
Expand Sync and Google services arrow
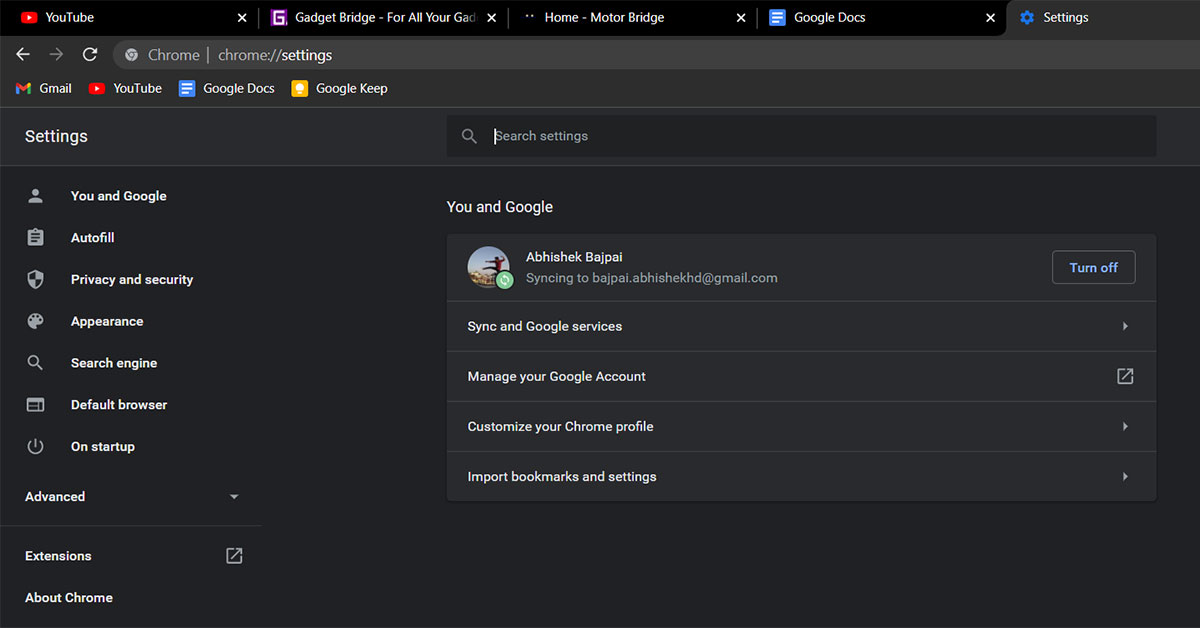tap(1125, 326)
